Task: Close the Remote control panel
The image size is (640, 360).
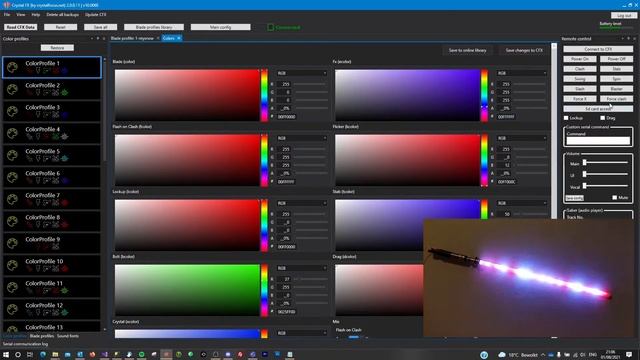Action: pos(634,38)
